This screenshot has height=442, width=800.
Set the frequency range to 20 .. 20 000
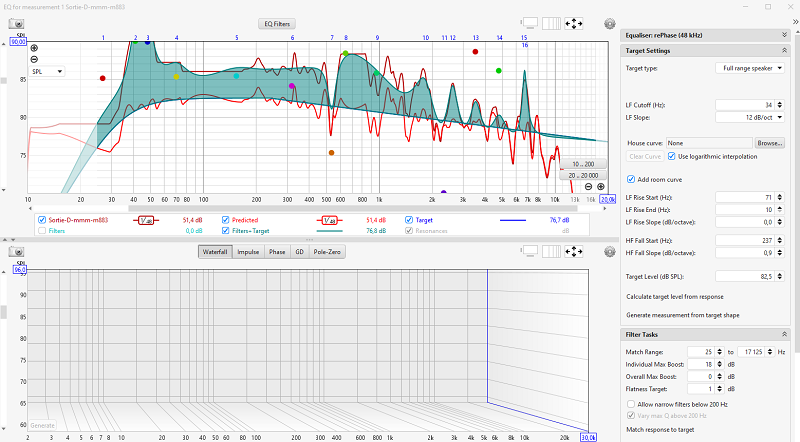pos(583,176)
